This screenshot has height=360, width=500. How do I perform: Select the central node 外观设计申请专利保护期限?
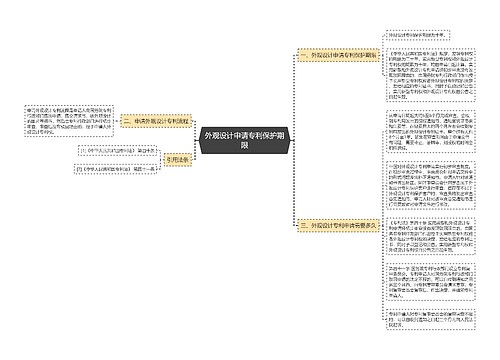tap(244, 140)
